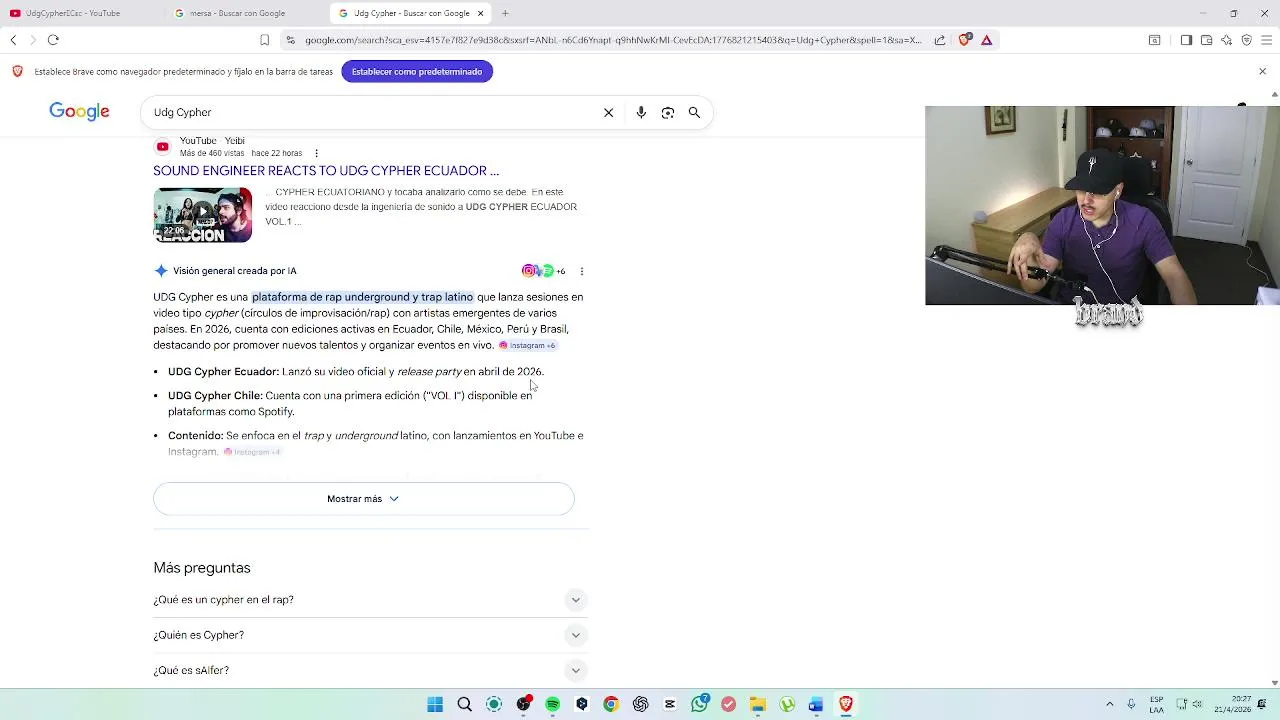This screenshot has width=1280, height=720.
Task: Bookmark this page using the bookmark icon
Action: point(264,40)
